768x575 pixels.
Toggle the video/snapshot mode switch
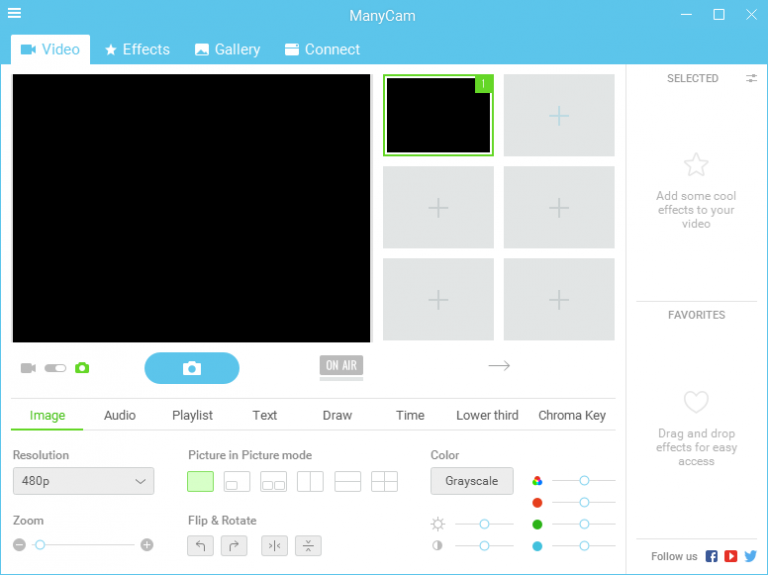[55, 368]
